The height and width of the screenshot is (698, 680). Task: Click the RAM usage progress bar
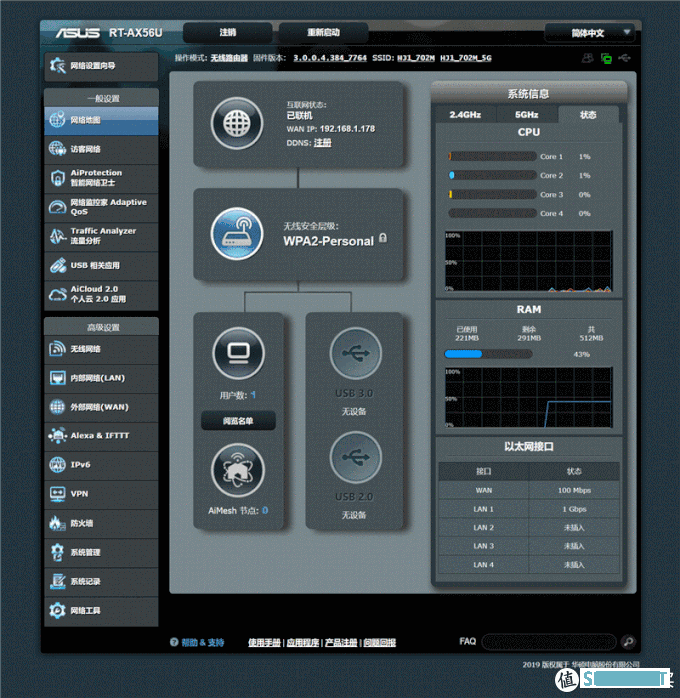pyautogui.click(x=488, y=354)
